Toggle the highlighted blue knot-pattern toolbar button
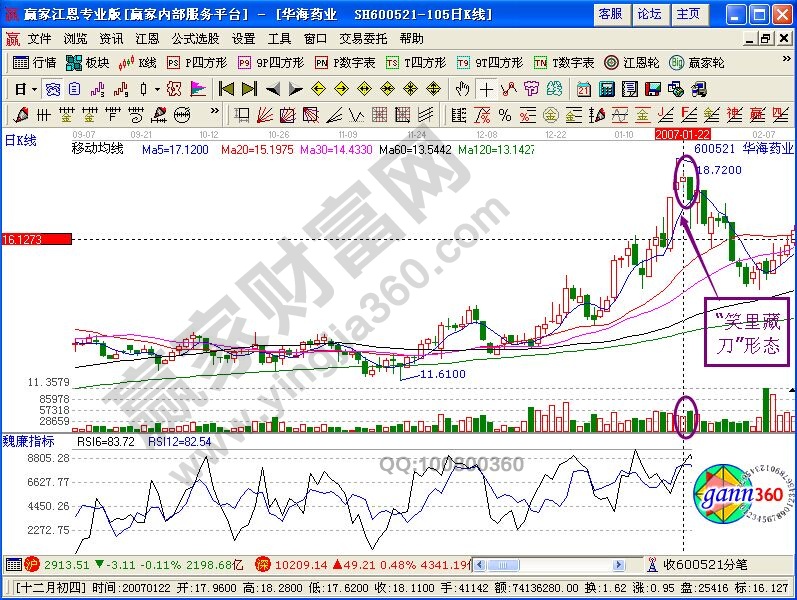Image resolution: width=797 pixels, height=600 pixels. click(53, 89)
